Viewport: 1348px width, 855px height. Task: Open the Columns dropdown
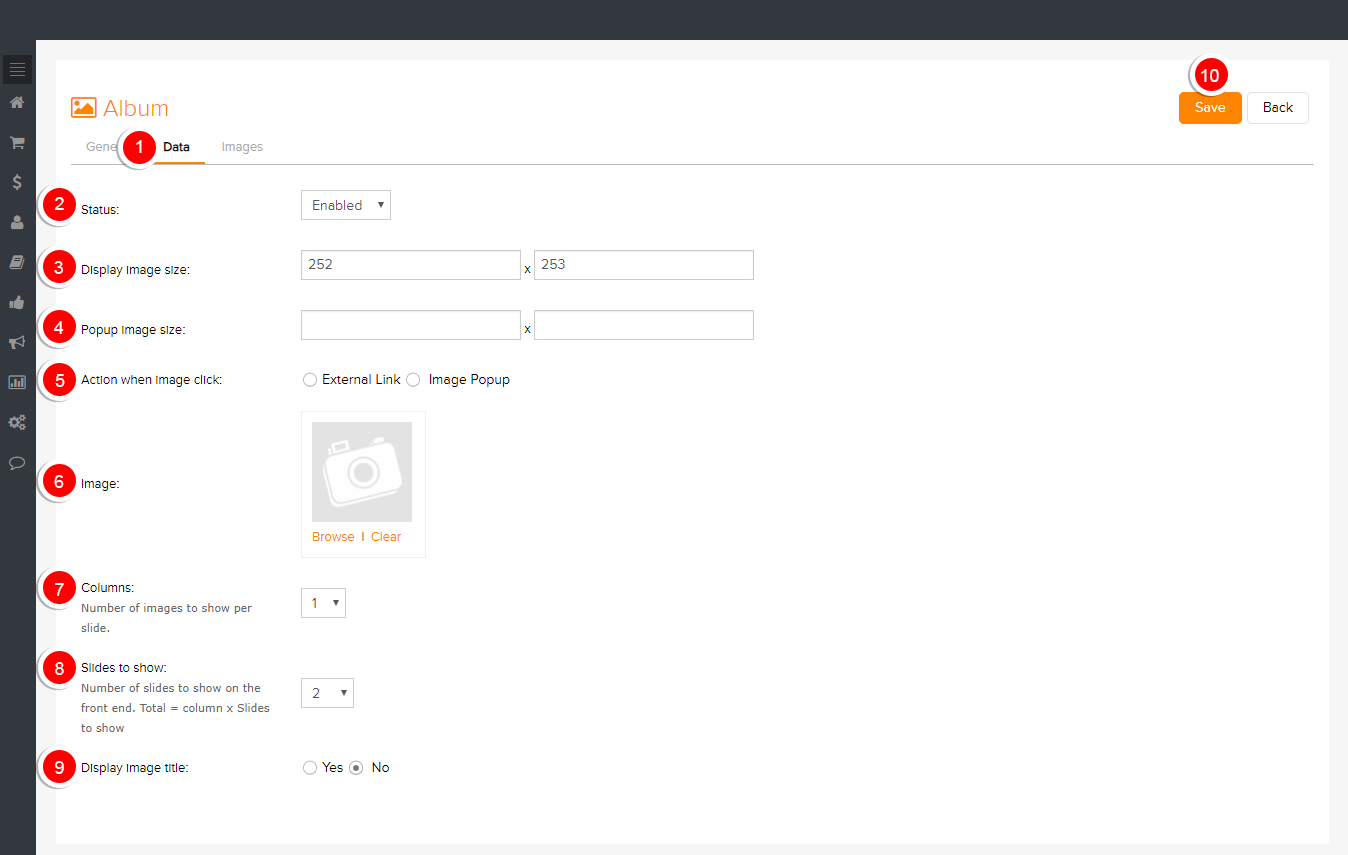point(323,603)
